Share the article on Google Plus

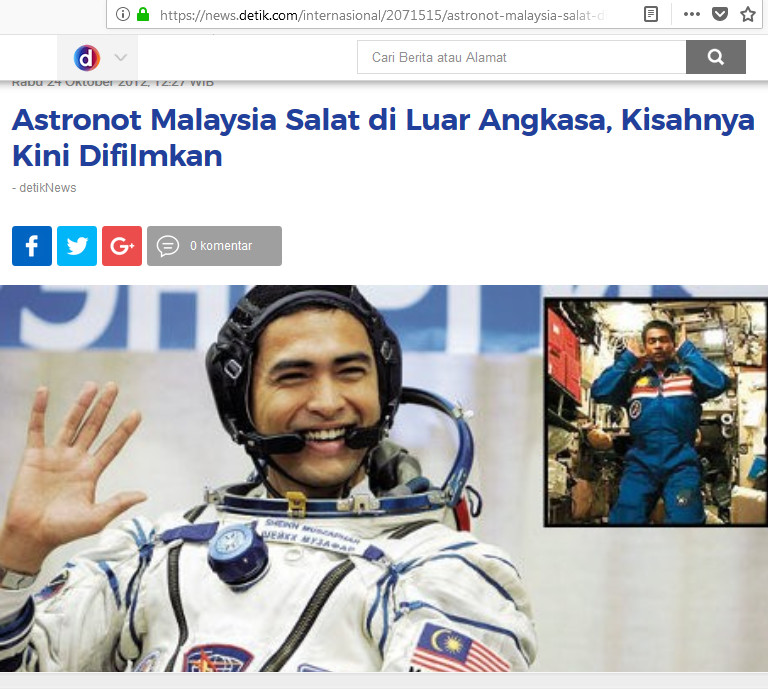(122, 246)
